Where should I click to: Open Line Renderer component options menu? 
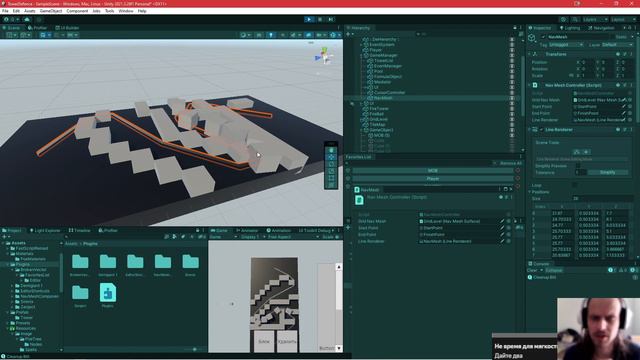pos(631,130)
